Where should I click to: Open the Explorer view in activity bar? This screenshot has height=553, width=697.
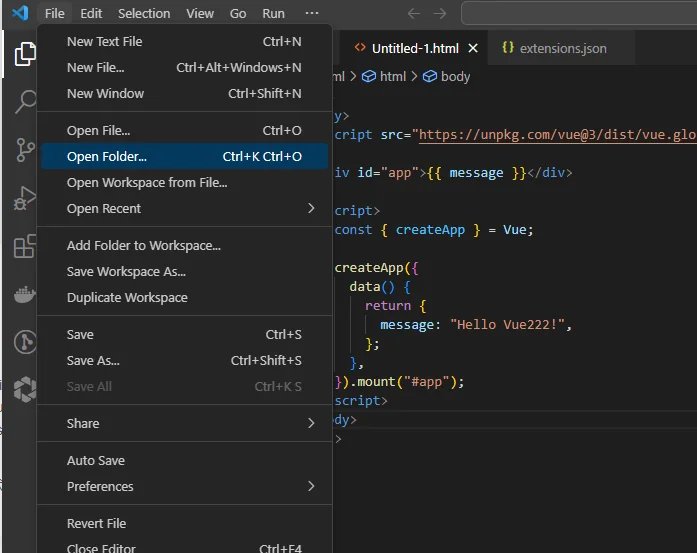pyautogui.click(x=25, y=54)
